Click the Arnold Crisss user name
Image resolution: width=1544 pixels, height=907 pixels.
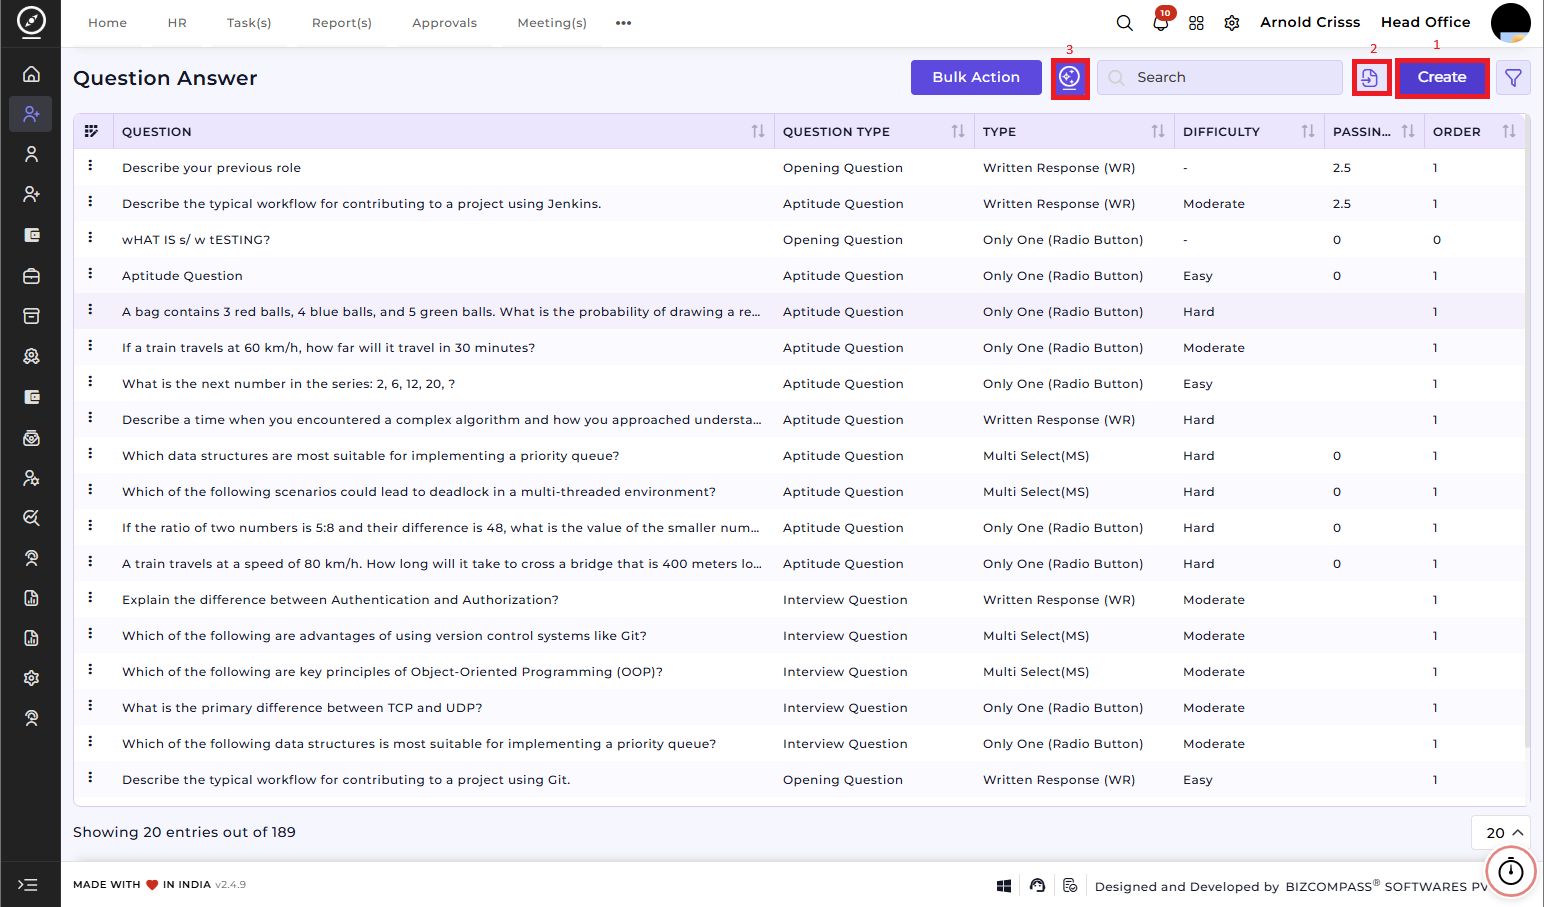(x=1310, y=22)
